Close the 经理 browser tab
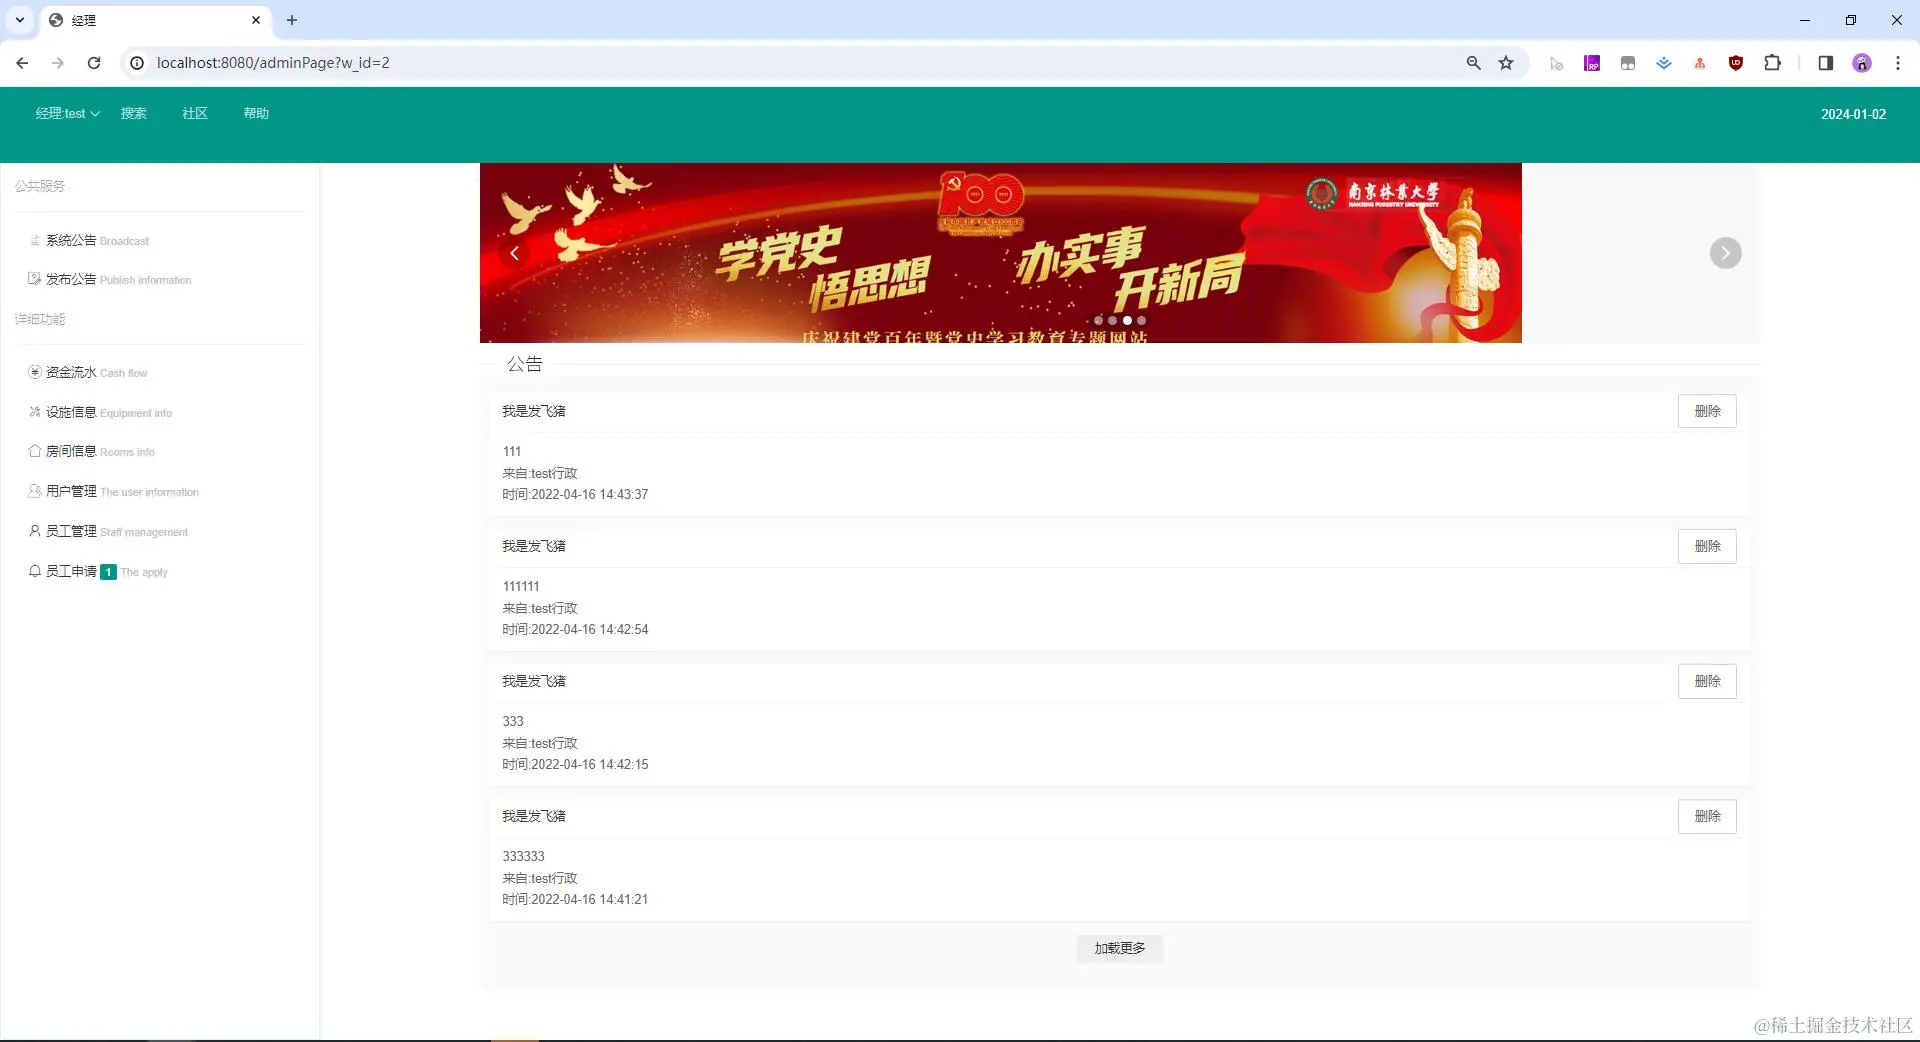 (256, 20)
